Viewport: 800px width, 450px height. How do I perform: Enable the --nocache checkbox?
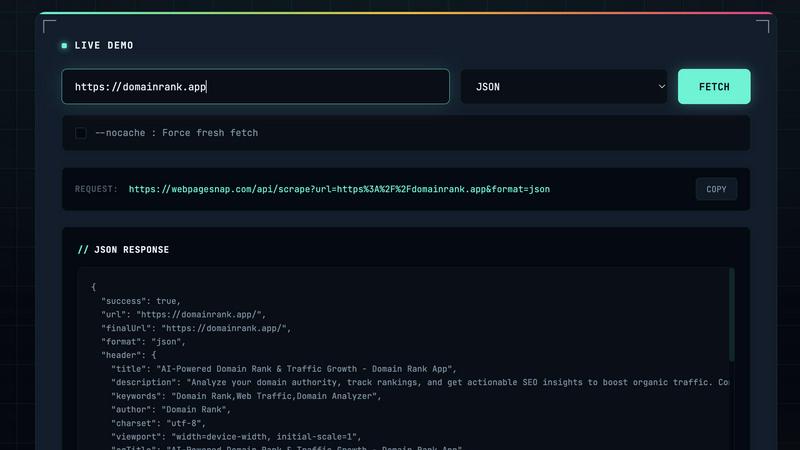point(81,133)
